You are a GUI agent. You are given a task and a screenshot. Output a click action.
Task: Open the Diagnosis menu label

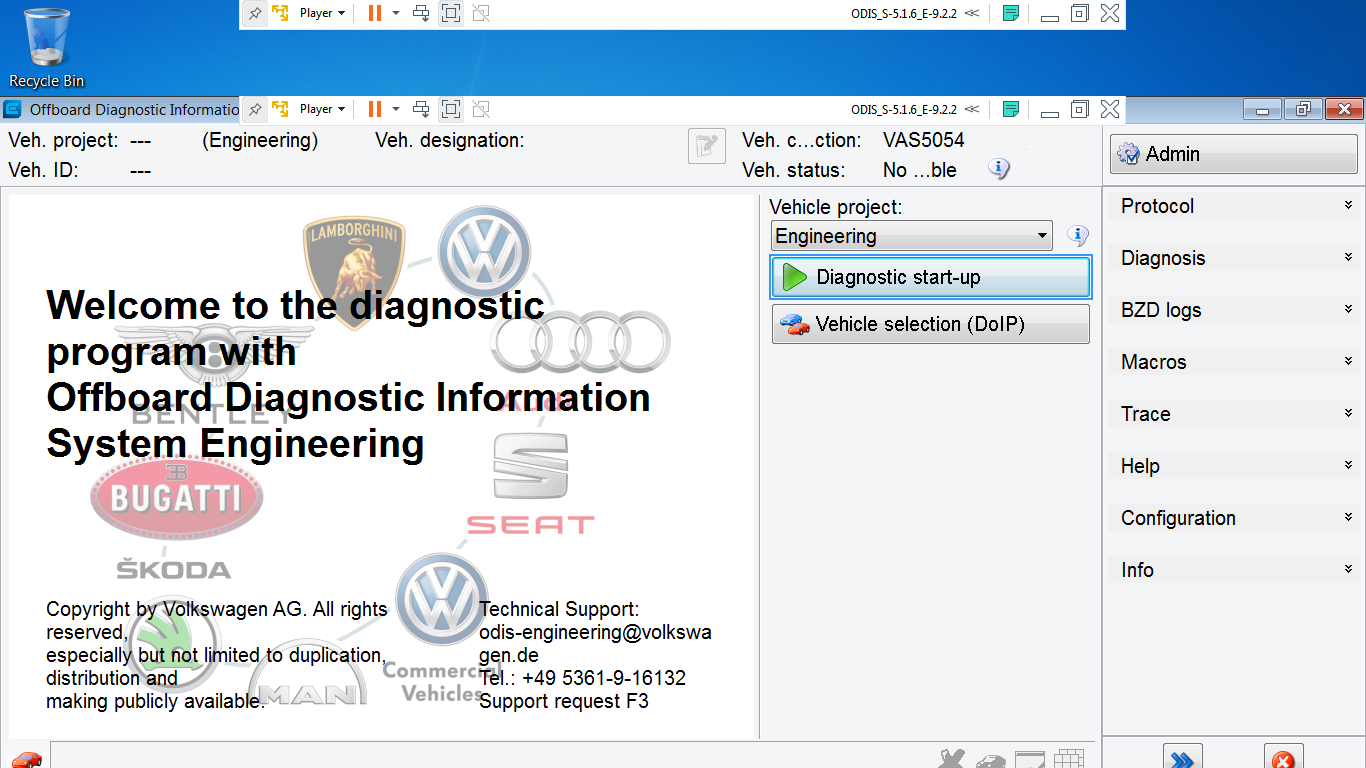tap(1163, 258)
